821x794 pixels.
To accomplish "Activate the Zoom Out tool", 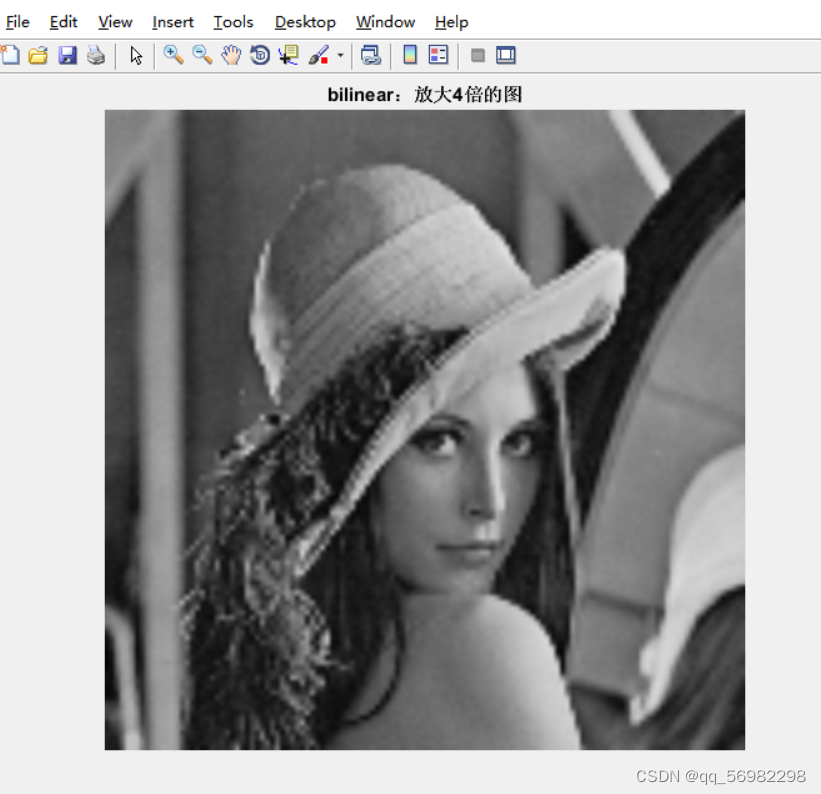I will coord(202,55).
